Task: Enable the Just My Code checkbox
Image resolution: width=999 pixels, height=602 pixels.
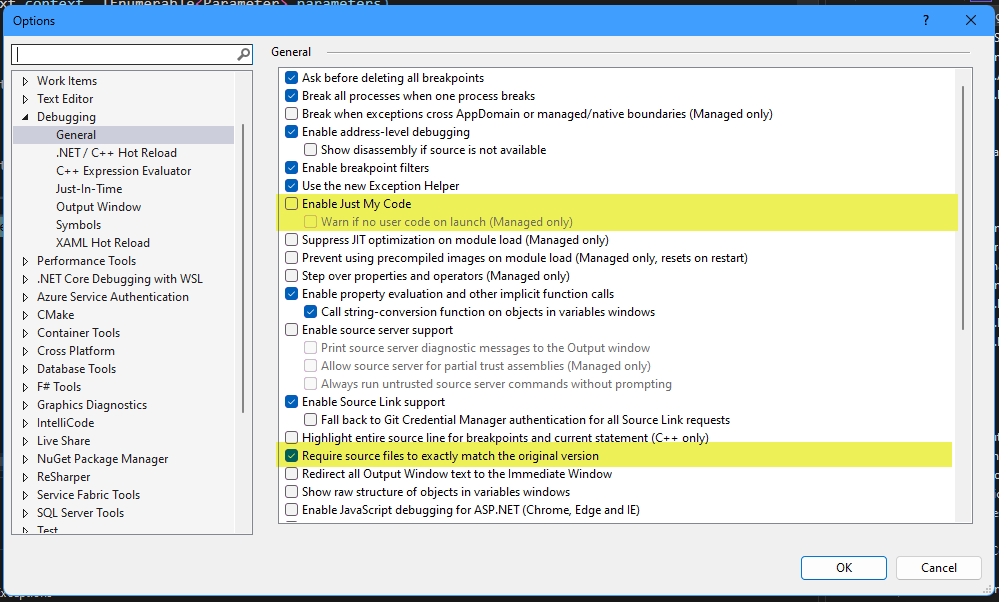Action: pos(292,205)
